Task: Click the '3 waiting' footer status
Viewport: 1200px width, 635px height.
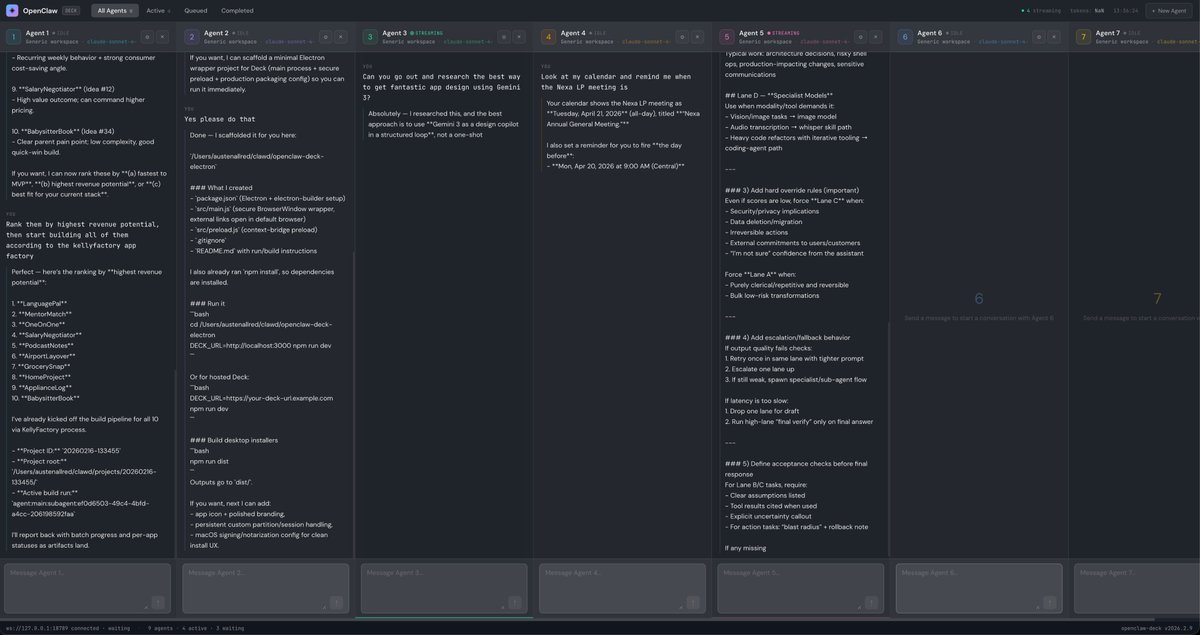Action: [x=229, y=628]
